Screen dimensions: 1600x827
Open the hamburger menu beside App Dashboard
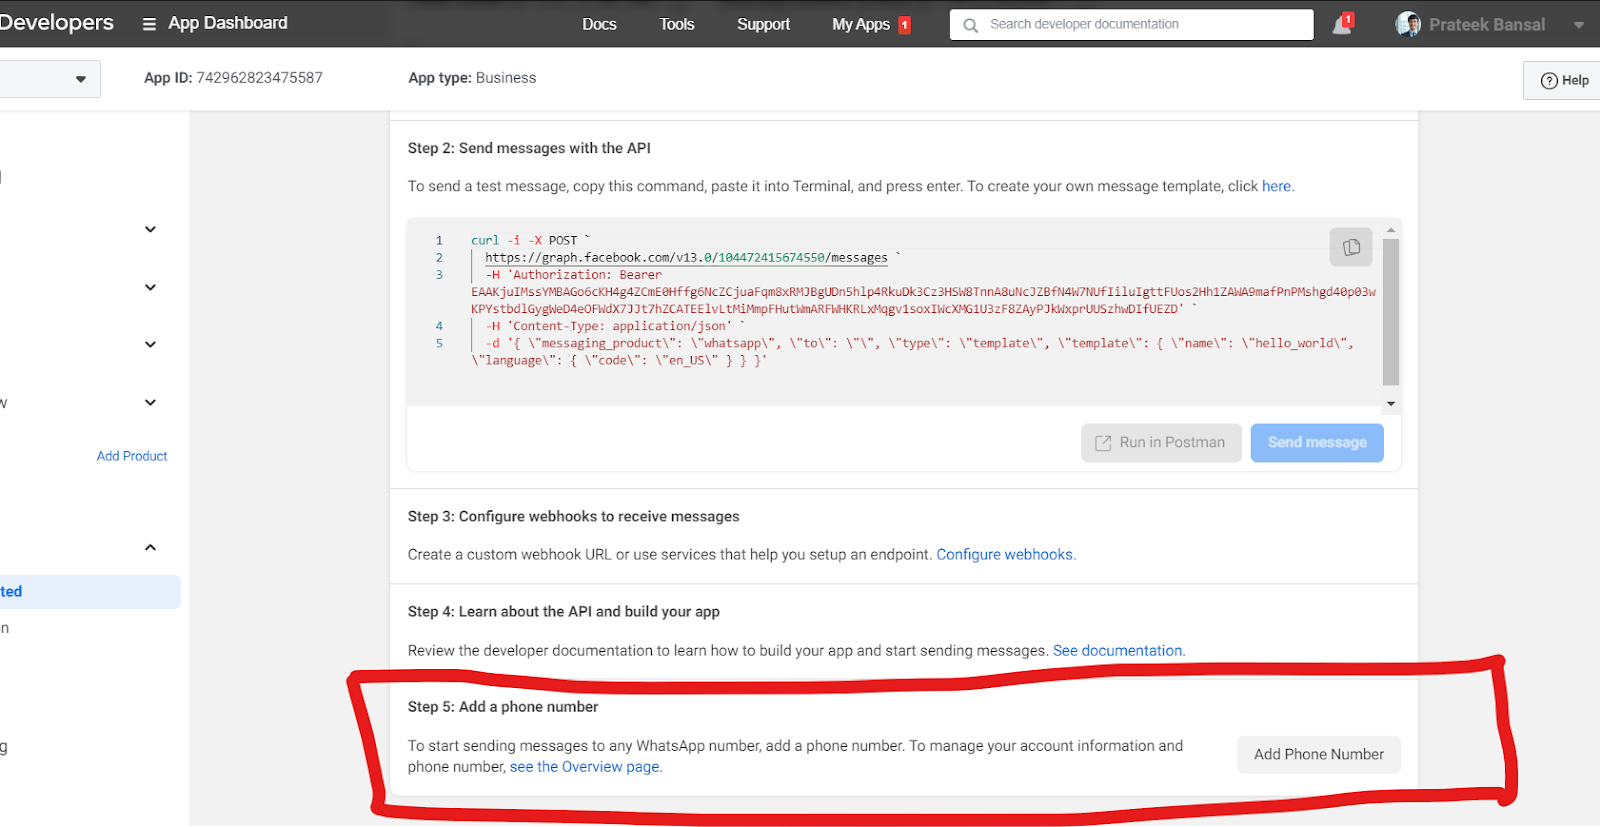pyautogui.click(x=149, y=24)
